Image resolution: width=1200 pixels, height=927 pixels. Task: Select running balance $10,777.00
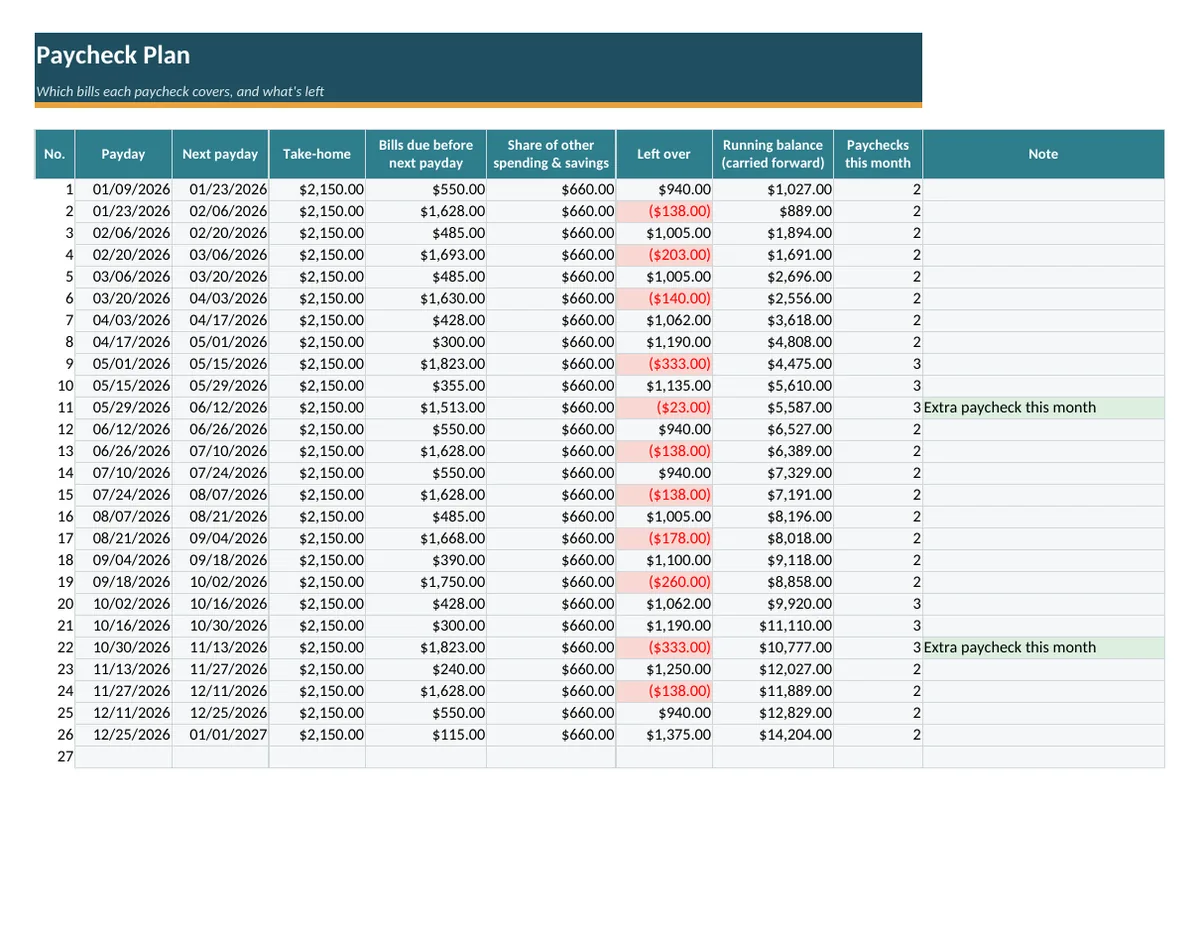click(x=773, y=647)
